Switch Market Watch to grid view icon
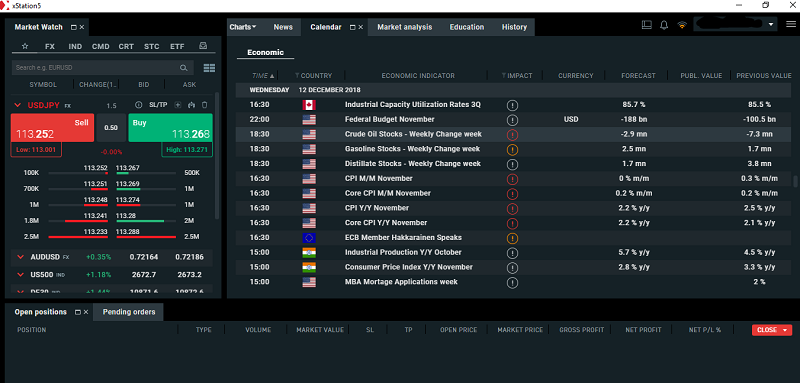 pyautogui.click(x=209, y=68)
